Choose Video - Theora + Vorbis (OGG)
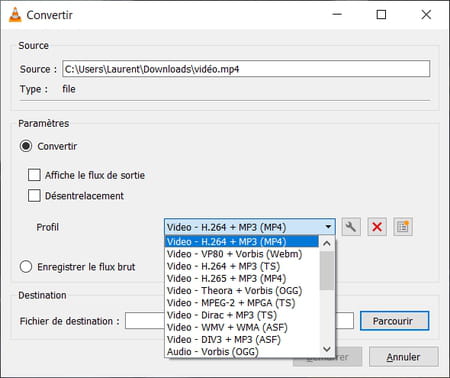 click(241, 291)
